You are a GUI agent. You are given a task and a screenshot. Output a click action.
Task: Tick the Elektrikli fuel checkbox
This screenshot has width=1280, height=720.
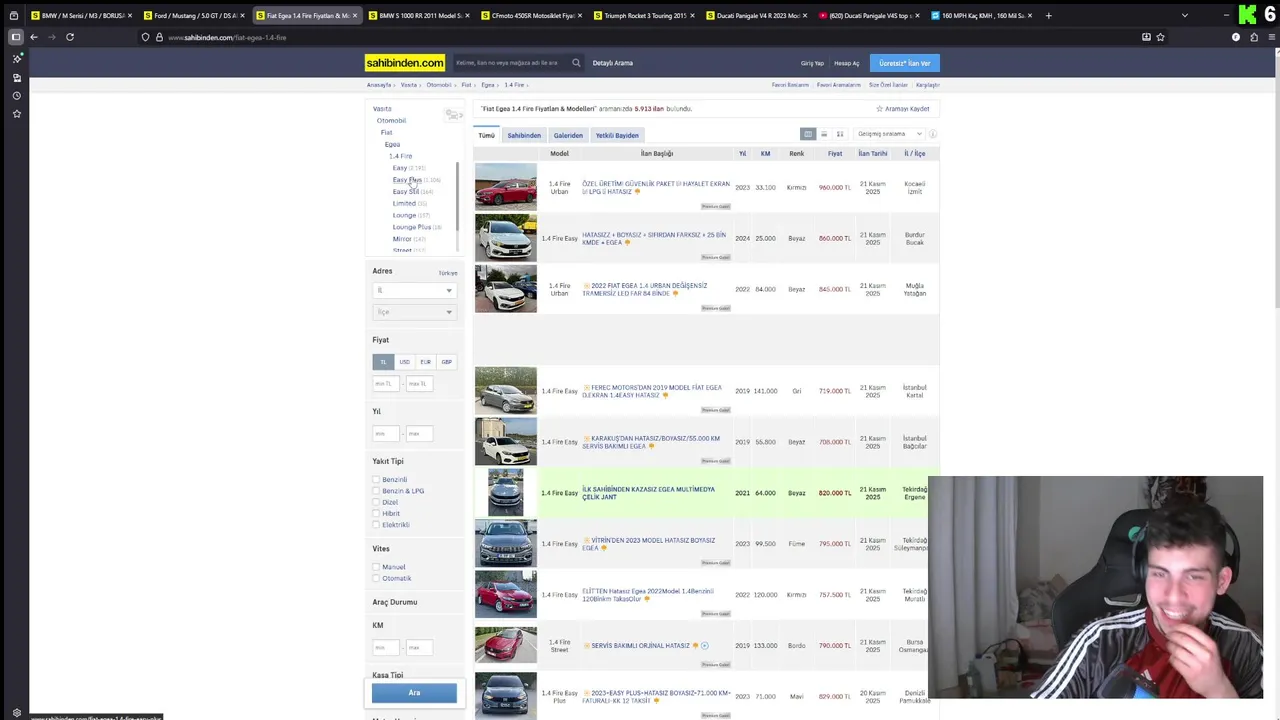click(377, 525)
